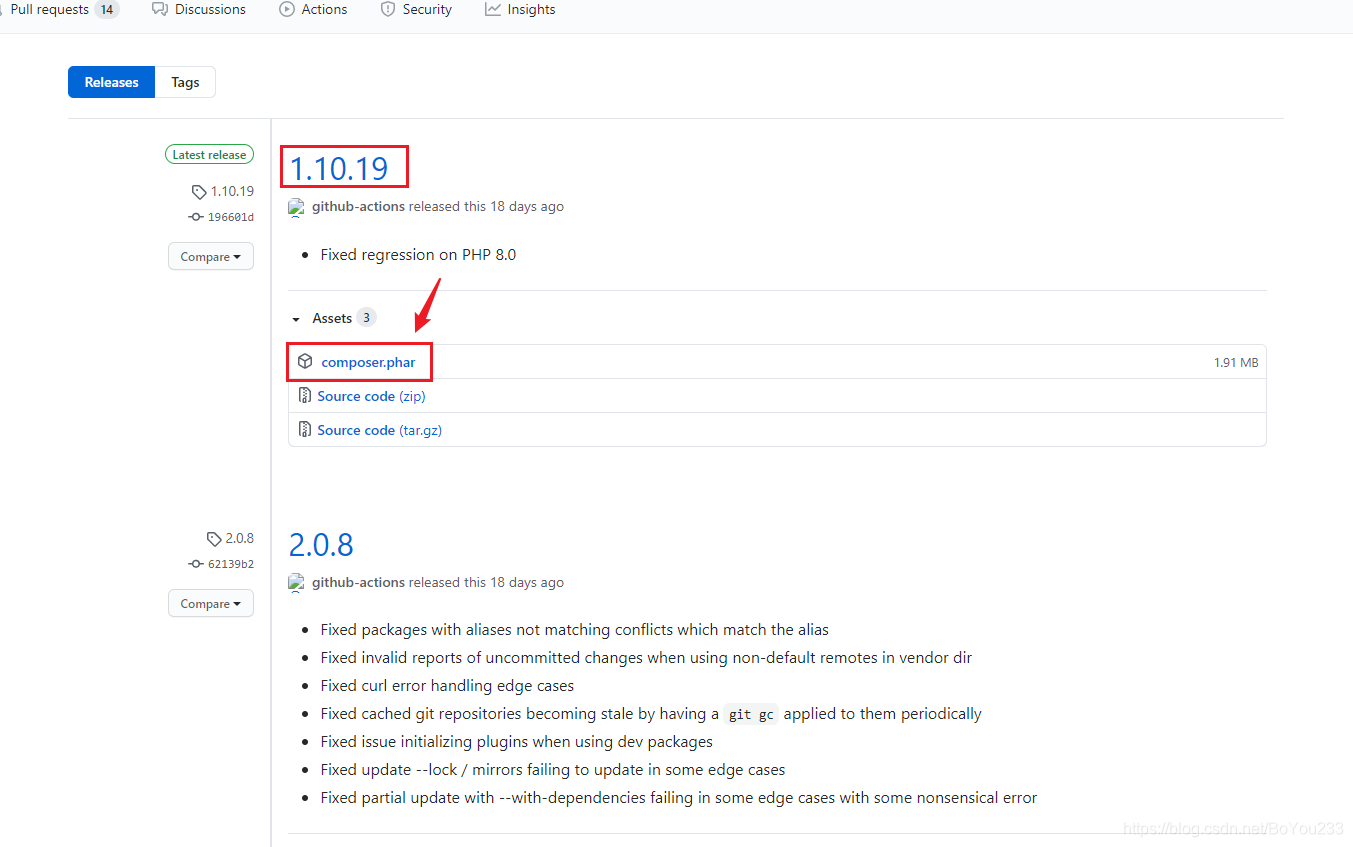
Task: Open commit 62139b2
Action: click(x=229, y=563)
